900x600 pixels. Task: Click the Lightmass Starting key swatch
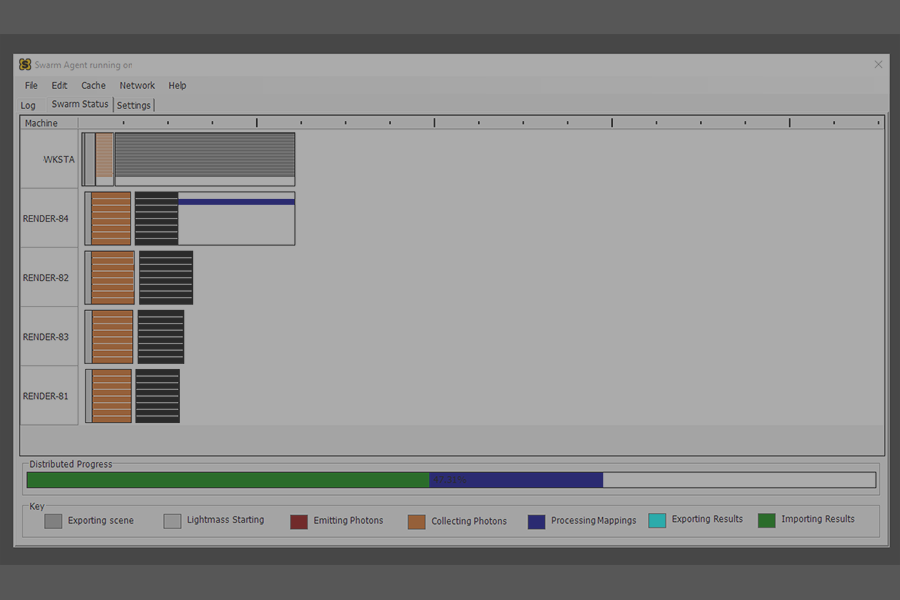[172, 521]
